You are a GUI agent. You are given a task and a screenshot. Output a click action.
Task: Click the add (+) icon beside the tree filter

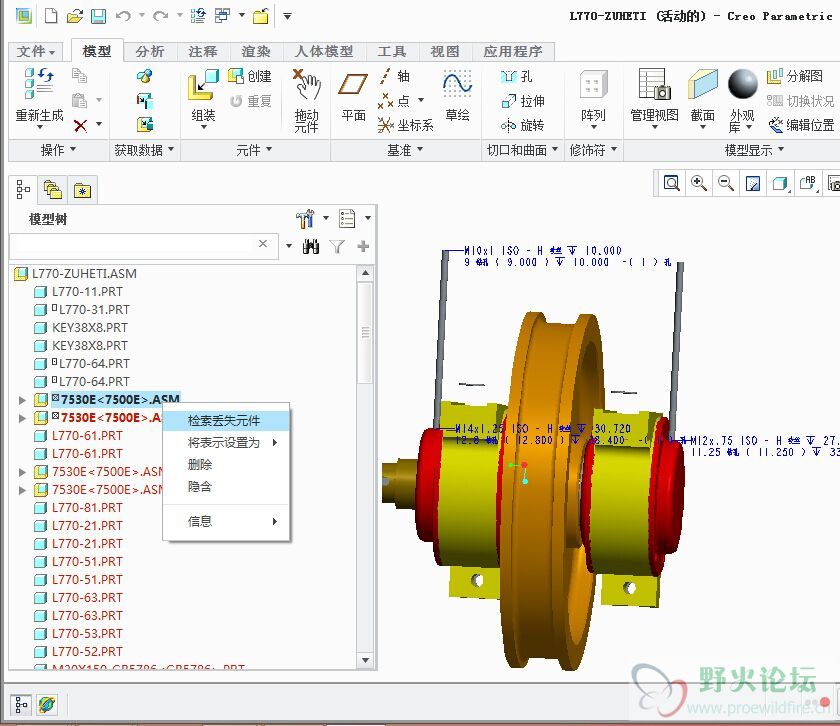pyautogui.click(x=363, y=246)
